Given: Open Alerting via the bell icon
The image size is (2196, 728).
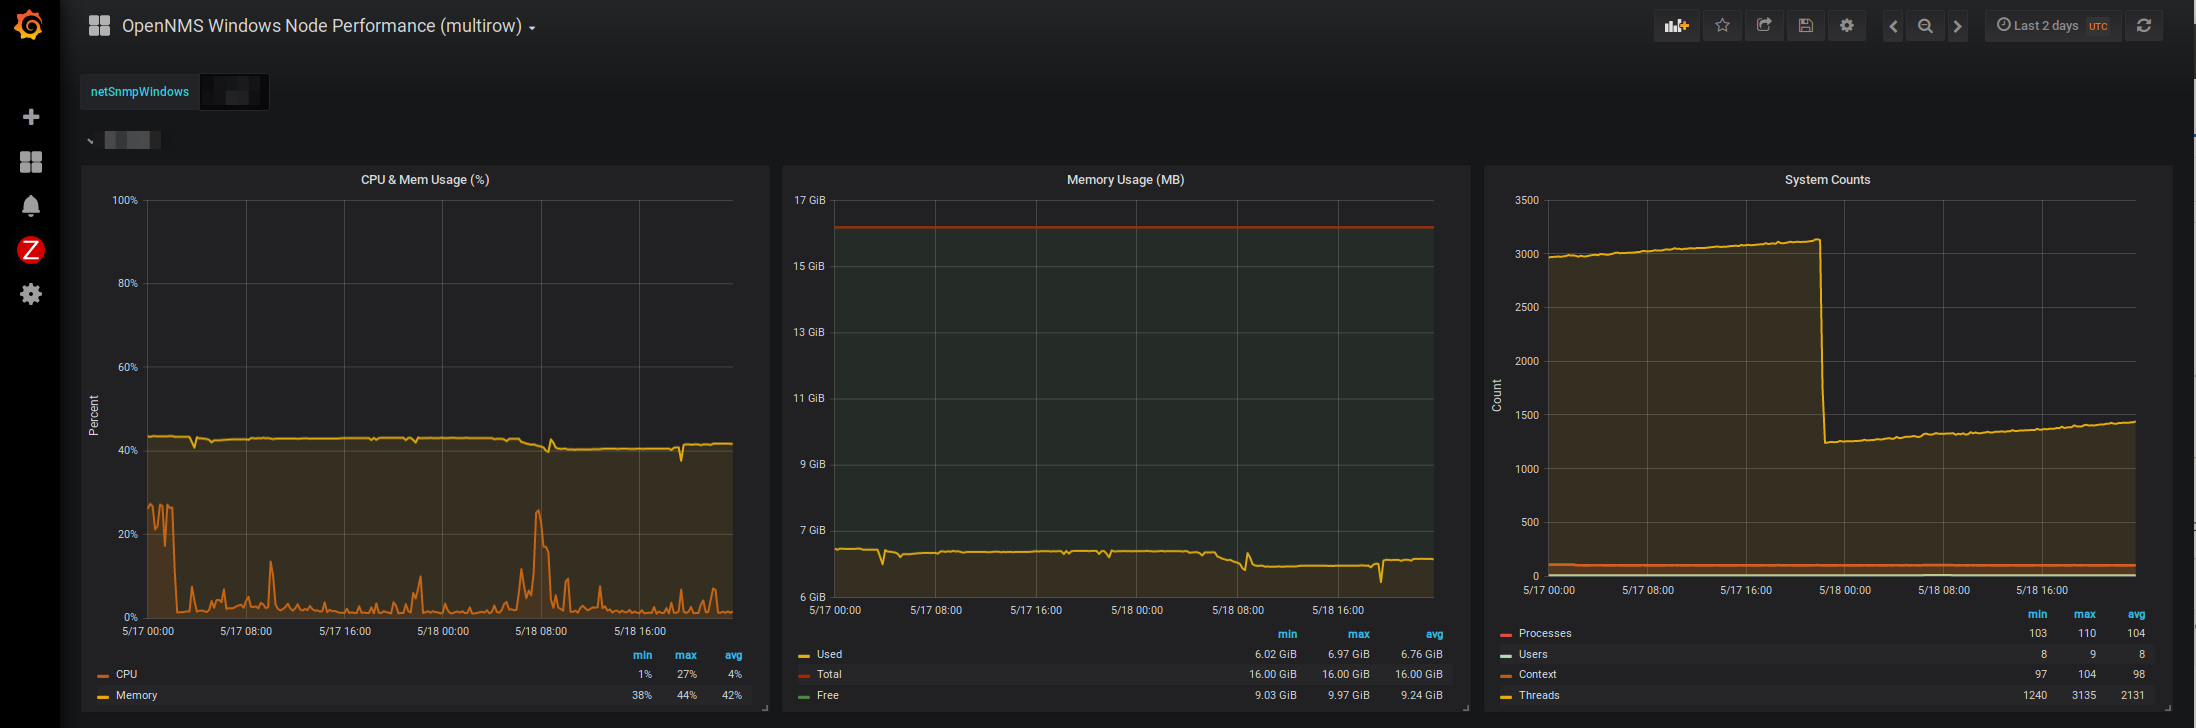Looking at the screenshot, I should [31, 206].
